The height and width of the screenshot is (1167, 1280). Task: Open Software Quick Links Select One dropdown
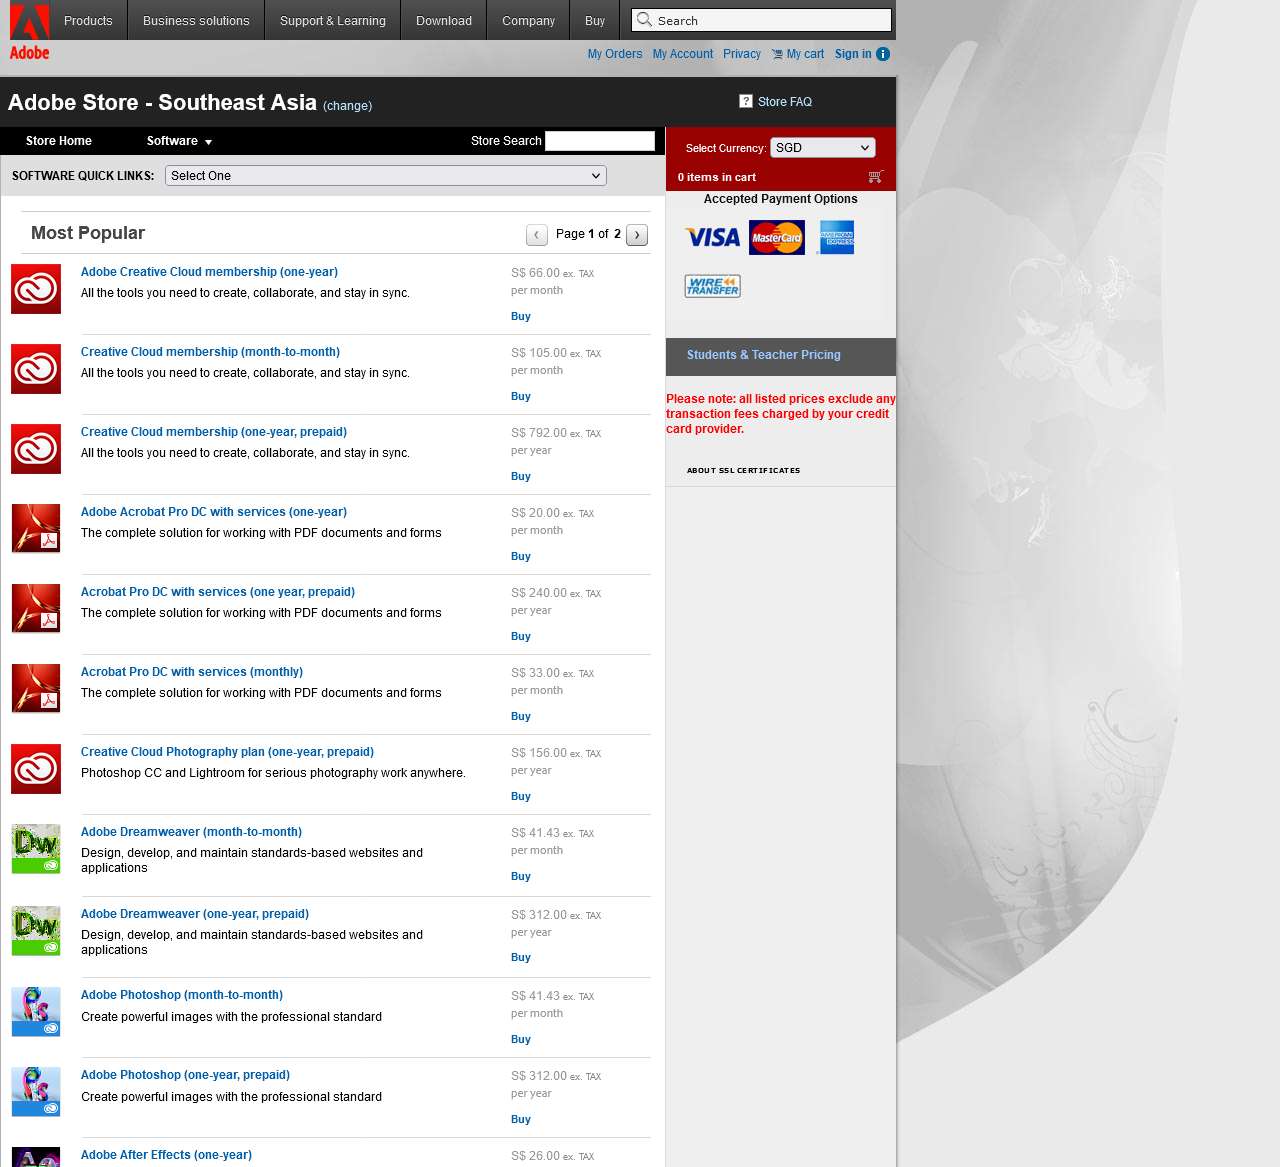point(386,175)
